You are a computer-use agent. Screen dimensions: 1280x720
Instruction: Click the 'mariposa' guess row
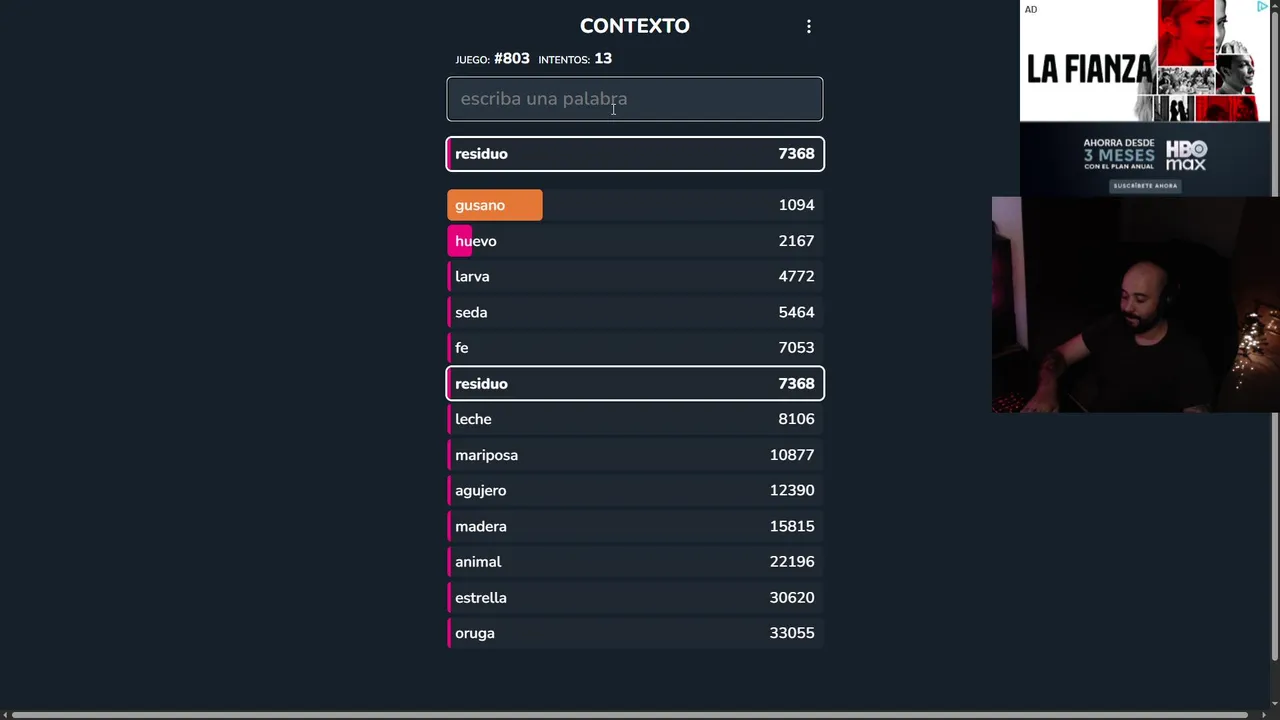[635, 455]
